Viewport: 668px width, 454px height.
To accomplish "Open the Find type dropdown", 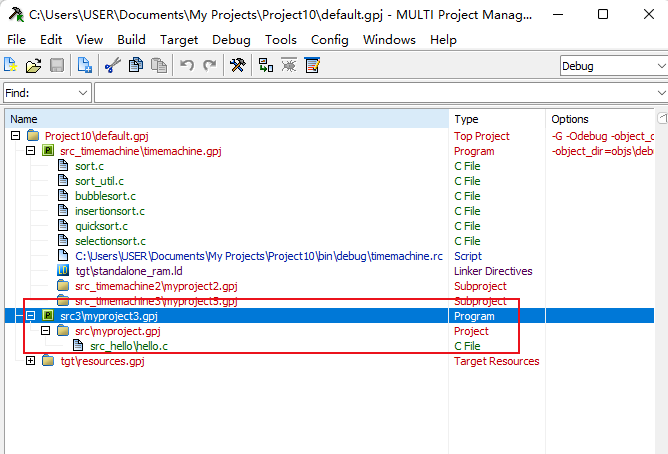I will click(46, 93).
